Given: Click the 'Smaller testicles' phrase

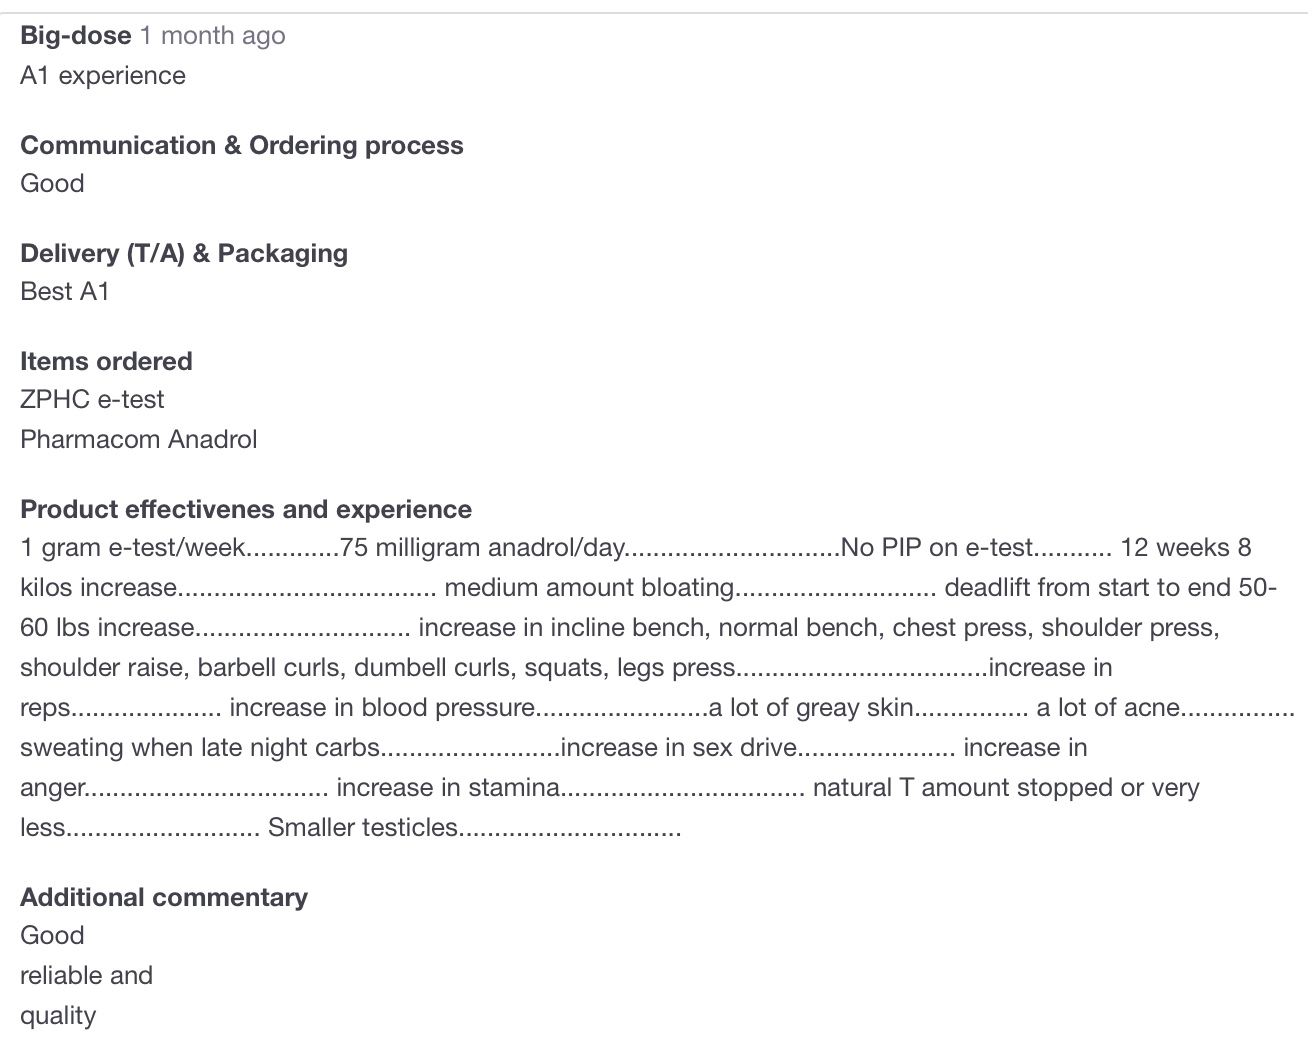Looking at the screenshot, I should point(362,828).
